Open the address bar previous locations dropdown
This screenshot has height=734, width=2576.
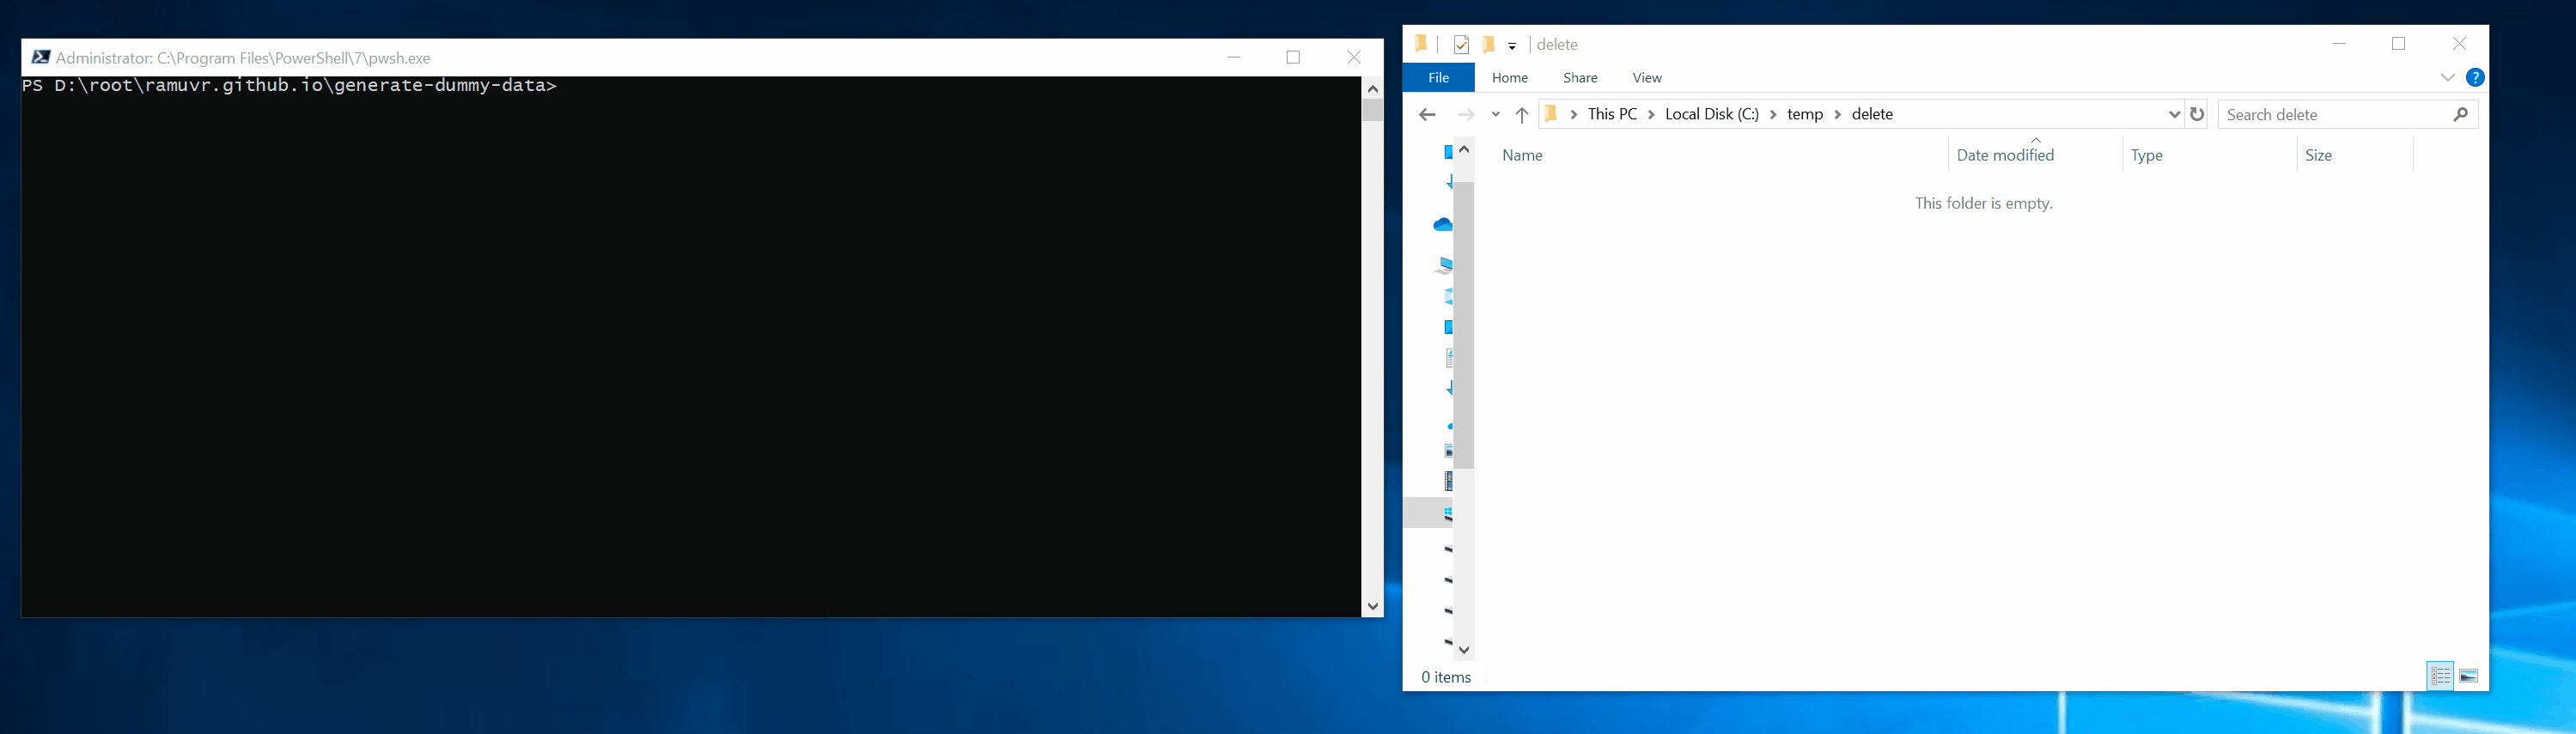coord(2173,115)
